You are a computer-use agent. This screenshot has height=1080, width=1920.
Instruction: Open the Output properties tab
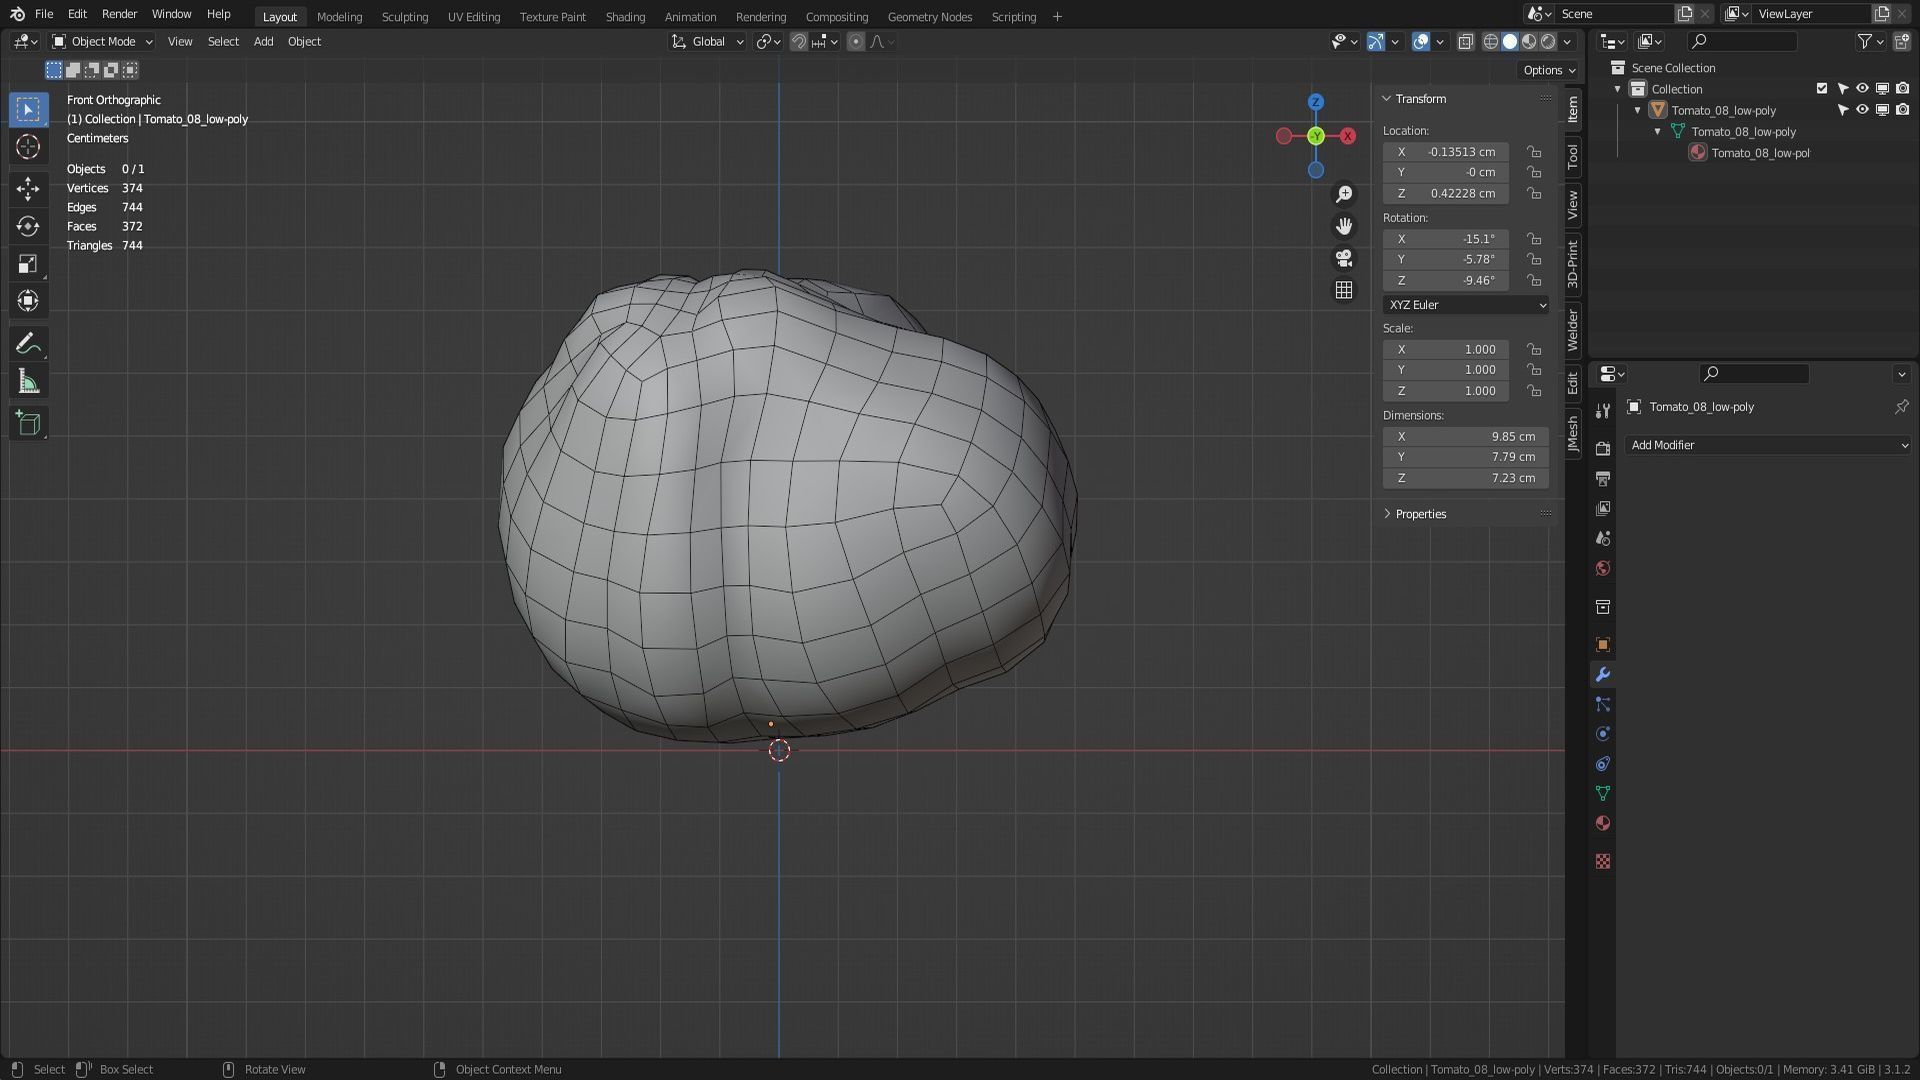tap(1603, 479)
